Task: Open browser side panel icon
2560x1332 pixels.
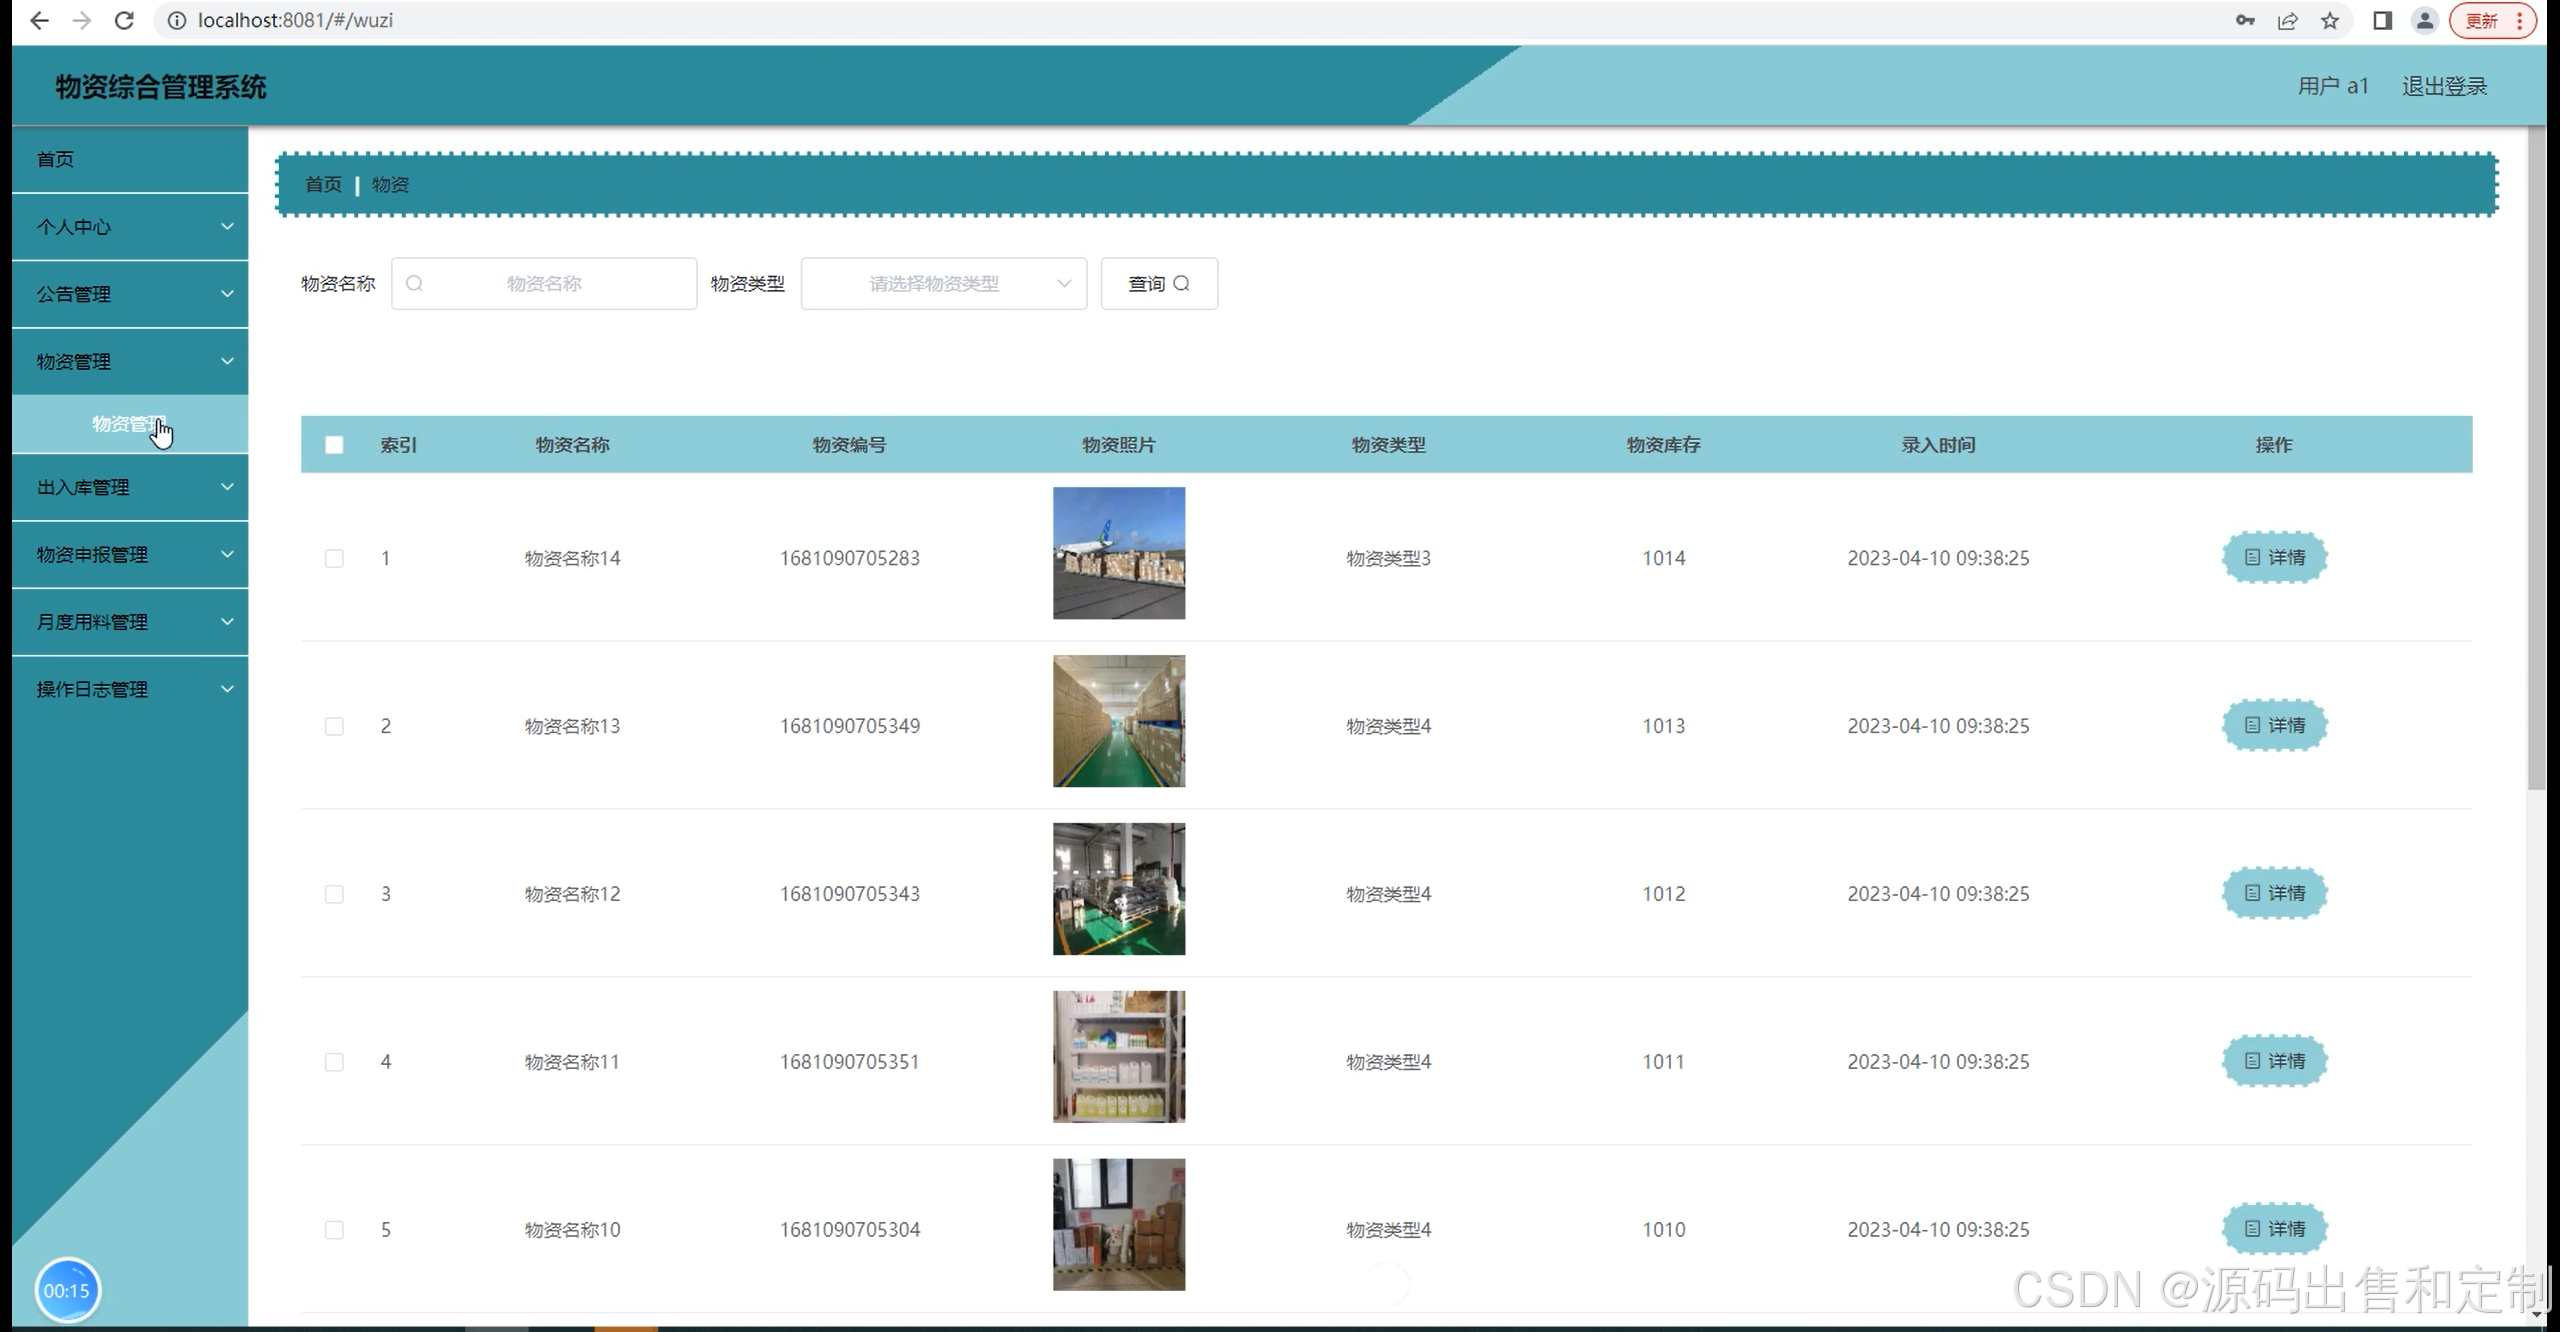Action: (2382, 20)
